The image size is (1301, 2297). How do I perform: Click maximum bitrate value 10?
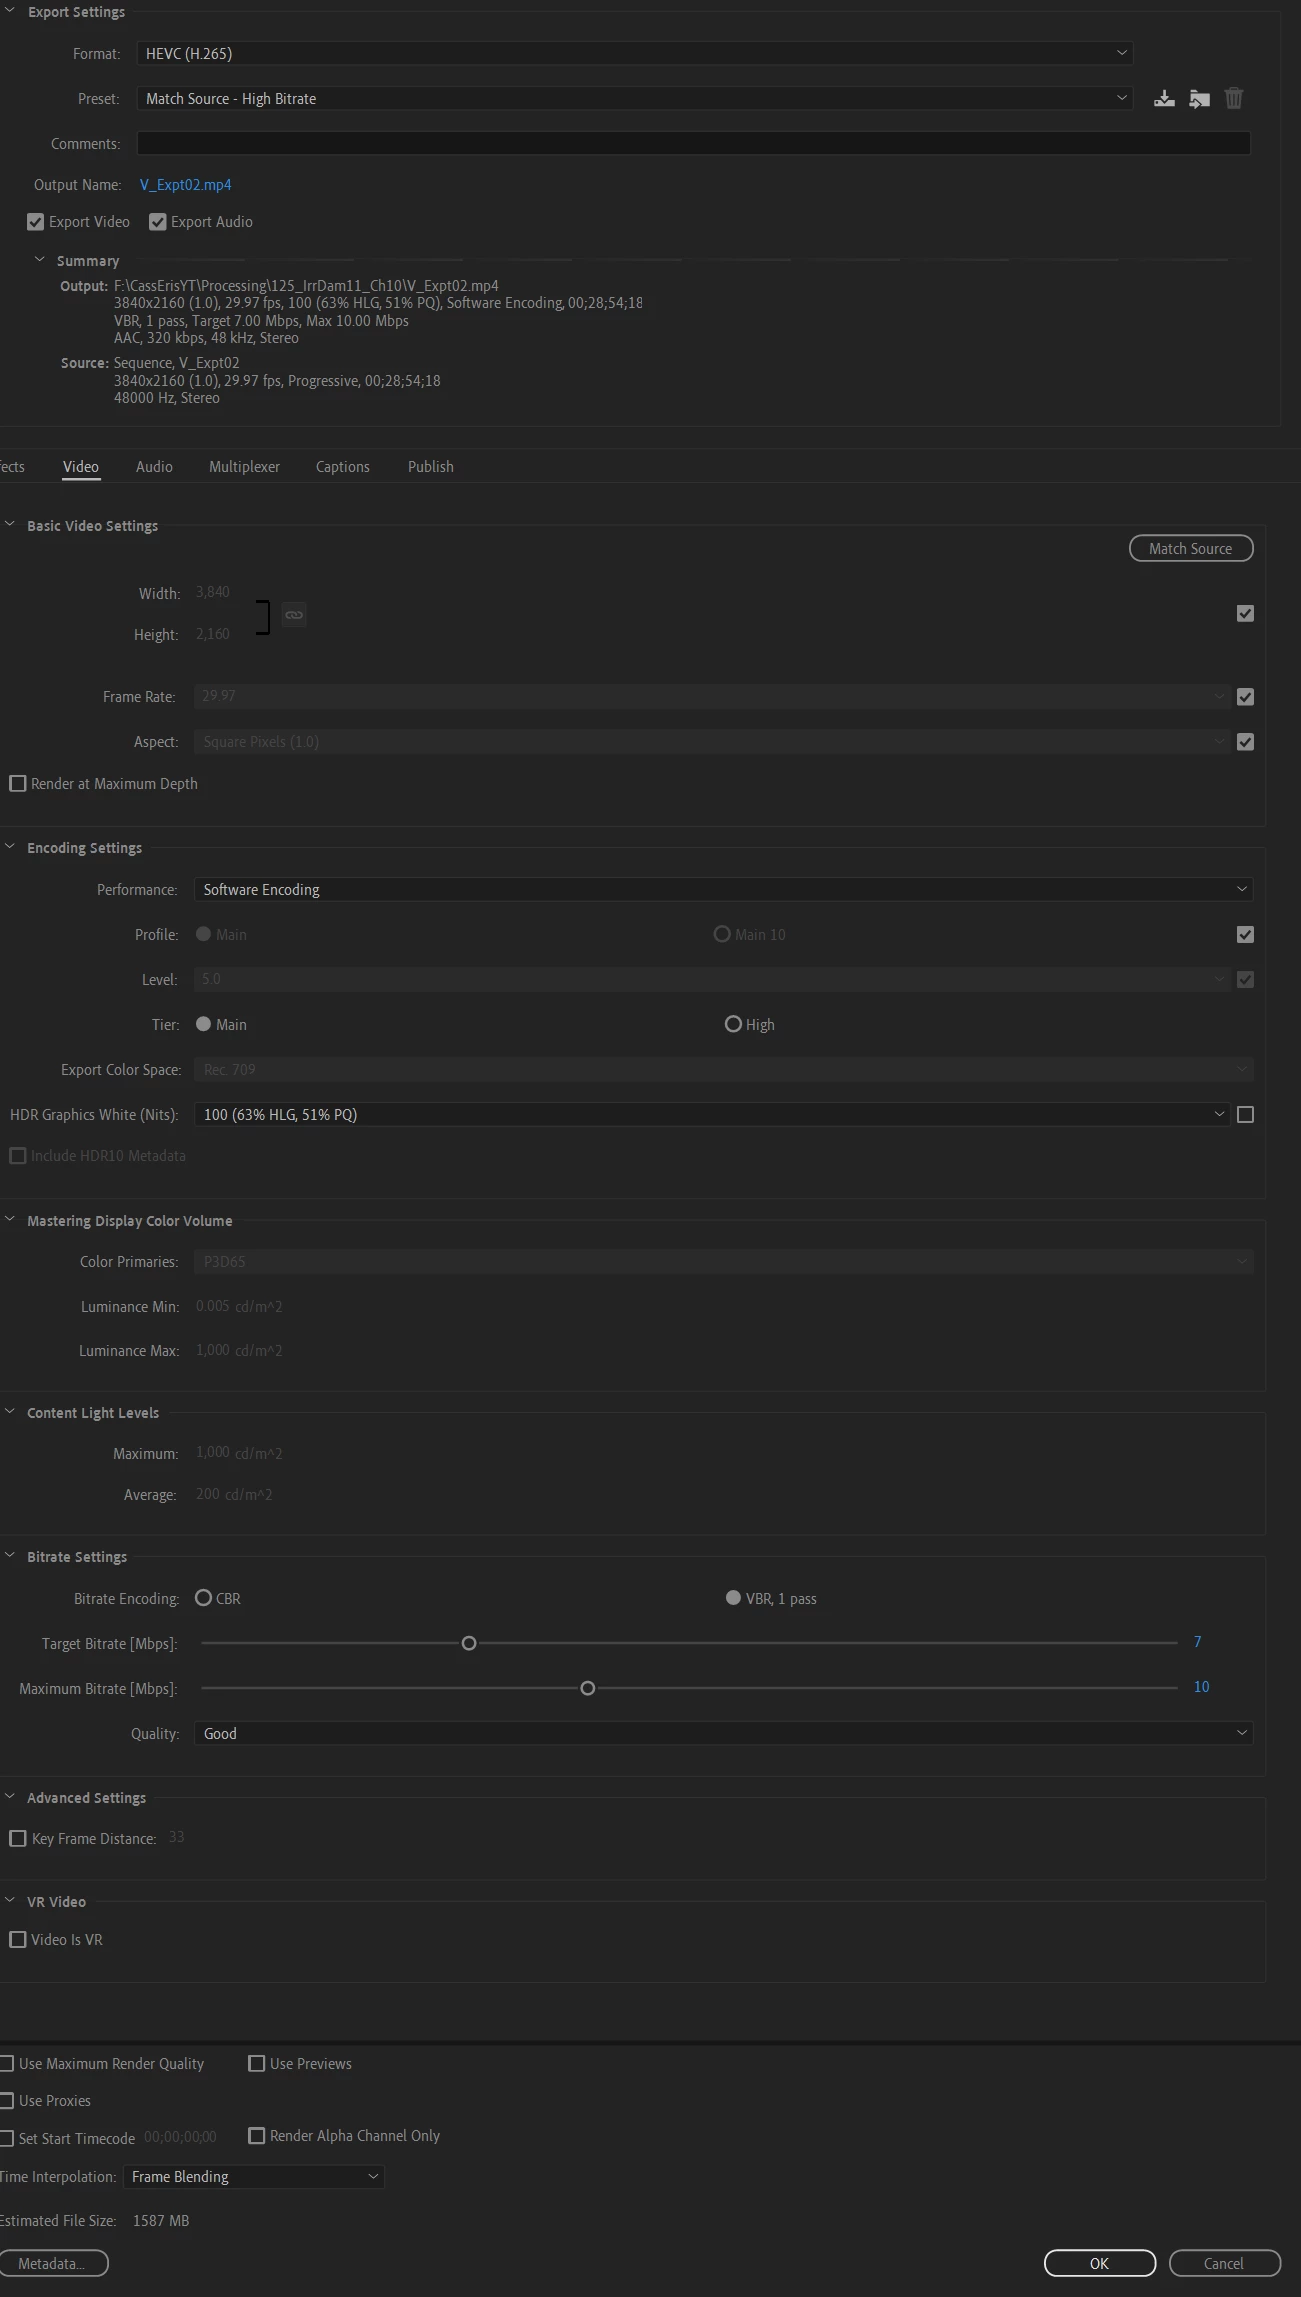tap(1201, 1687)
